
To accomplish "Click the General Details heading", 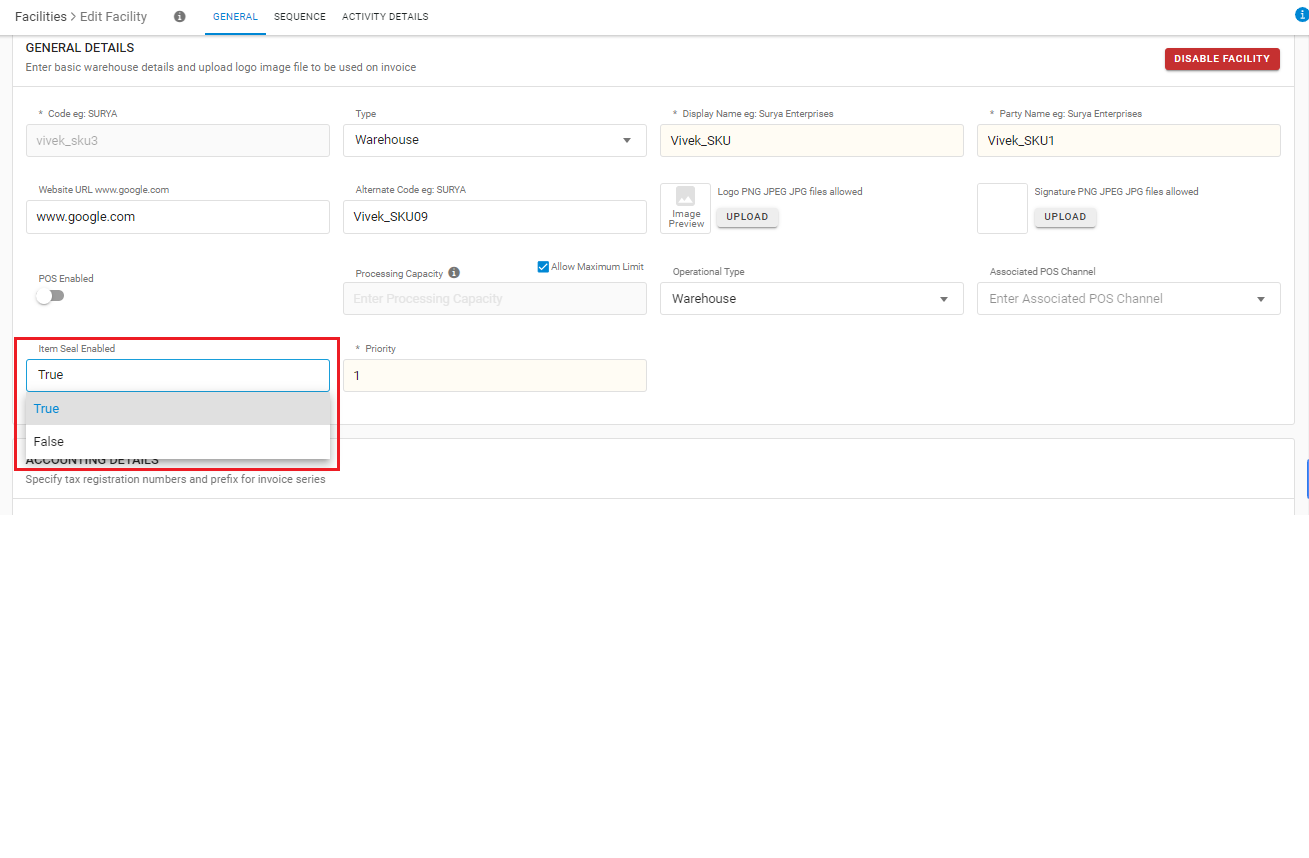I will pos(80,48).
